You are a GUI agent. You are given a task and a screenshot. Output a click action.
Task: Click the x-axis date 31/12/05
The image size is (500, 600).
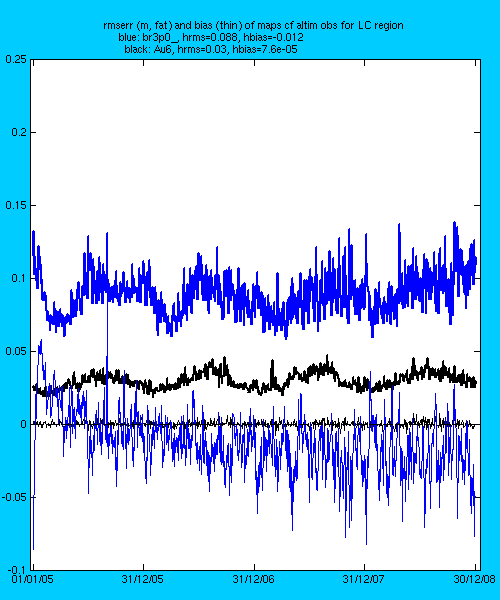click(143, 579)
